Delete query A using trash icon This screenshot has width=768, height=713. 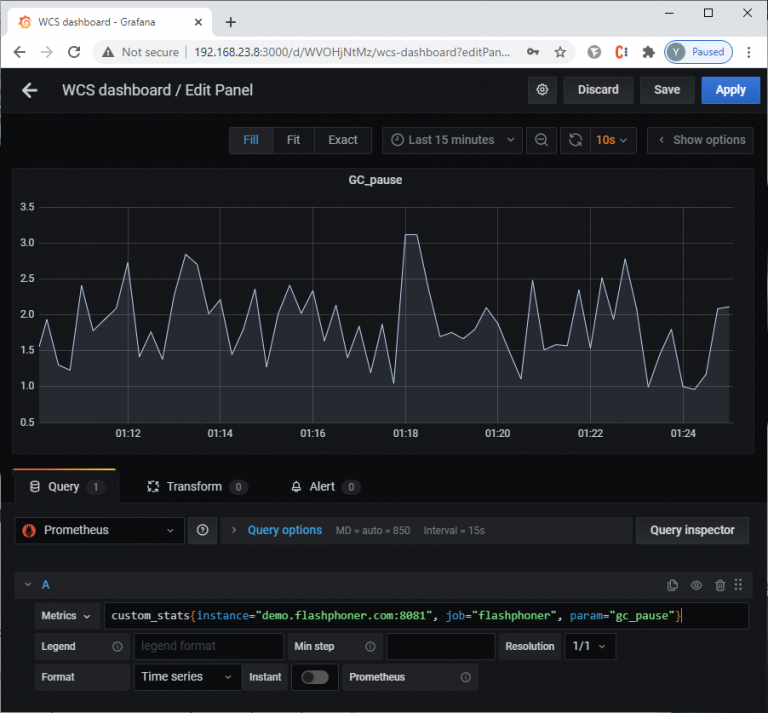pos(718,585)
